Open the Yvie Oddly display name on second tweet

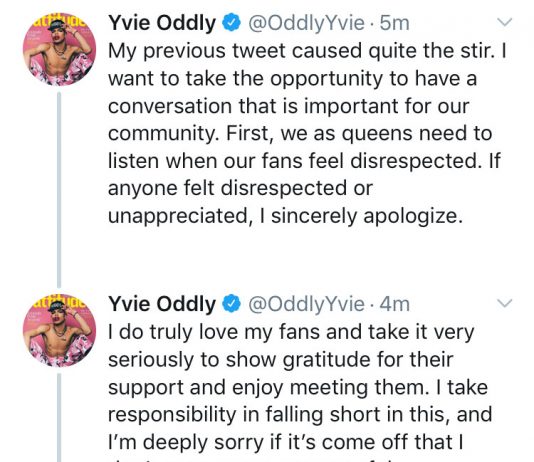[162, 304]
